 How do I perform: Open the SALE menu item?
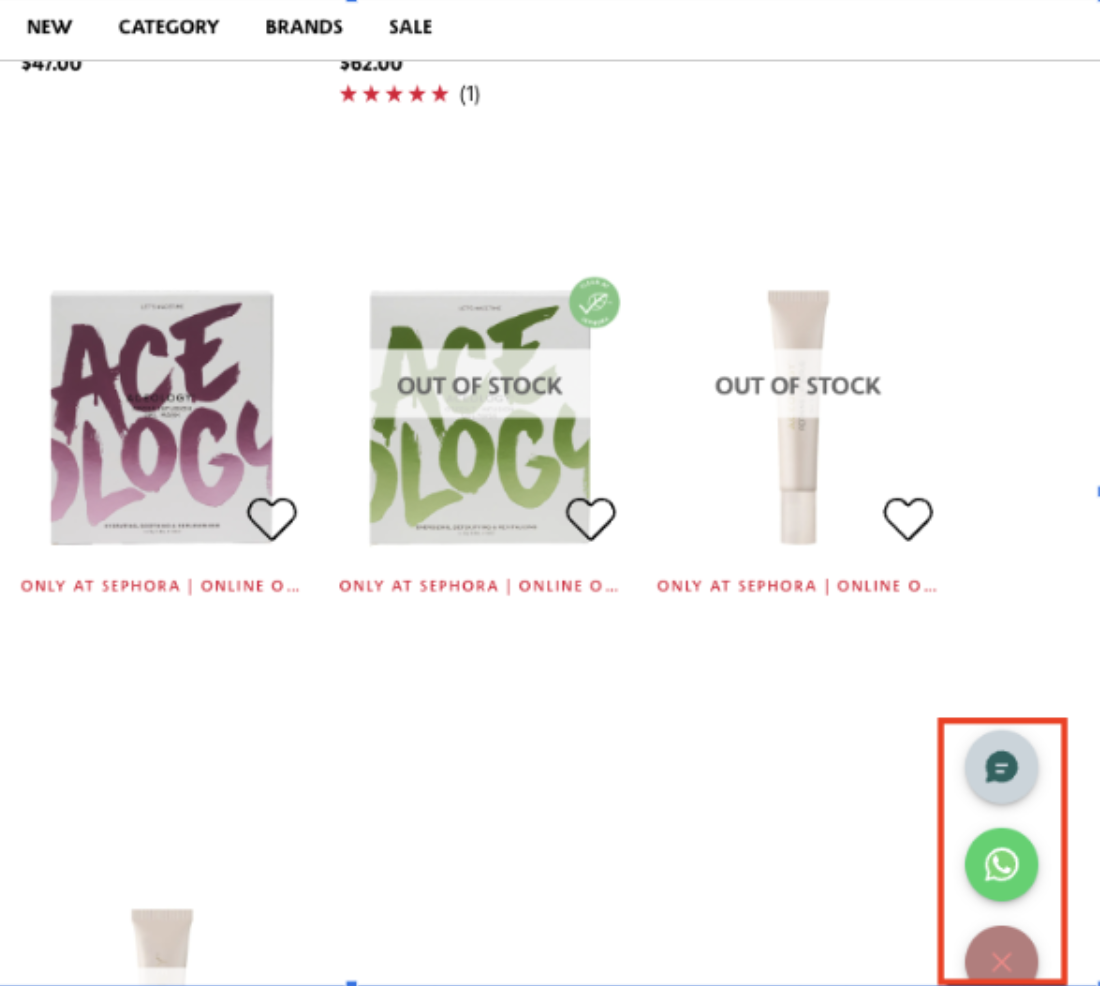(x=410, y=27)
